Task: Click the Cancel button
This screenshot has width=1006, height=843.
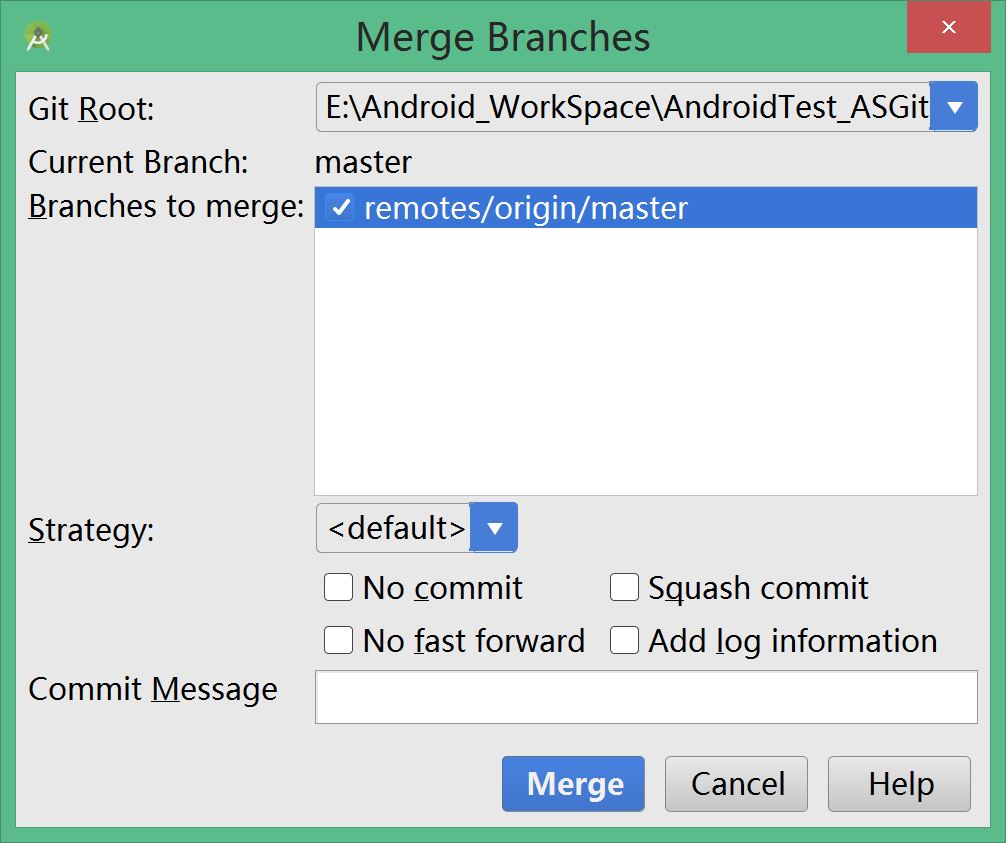Action: (737, 784)
